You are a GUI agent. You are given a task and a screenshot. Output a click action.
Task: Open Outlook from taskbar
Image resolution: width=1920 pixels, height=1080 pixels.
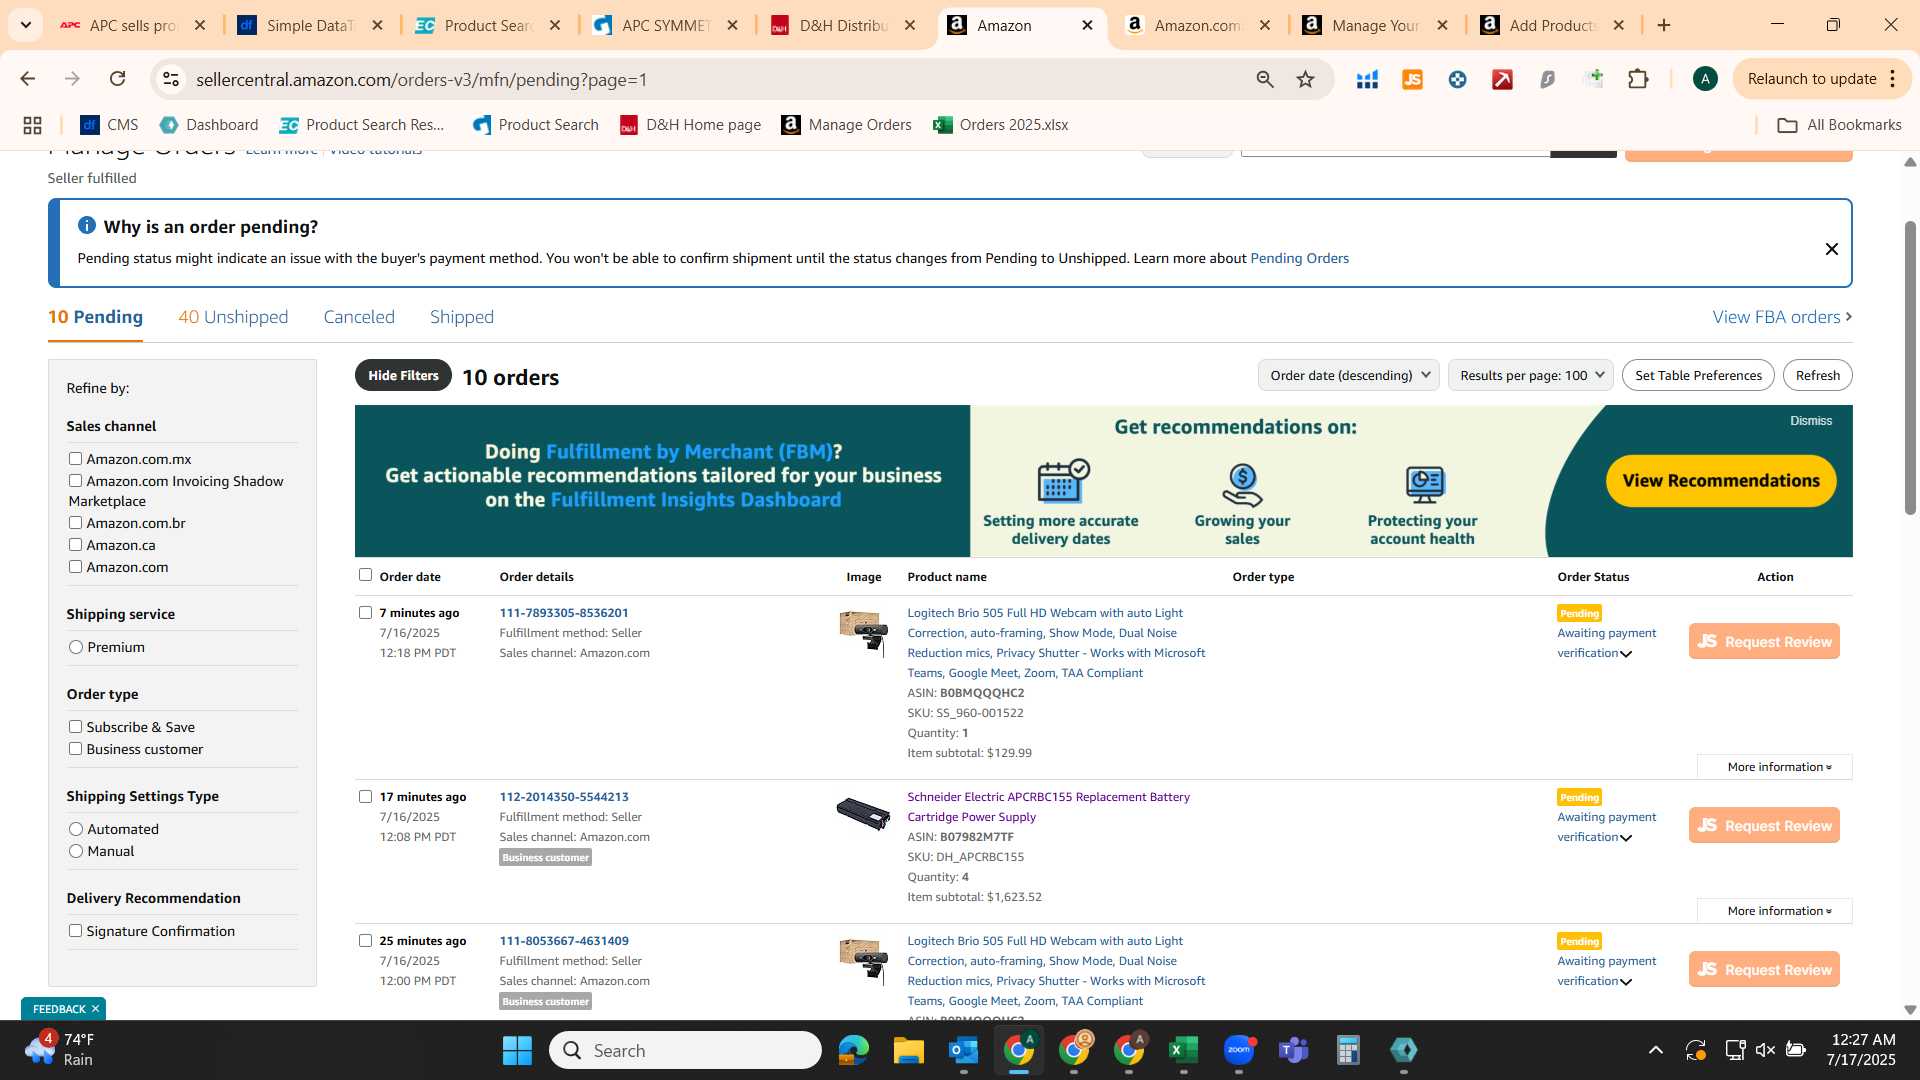tap(963, 1050)
